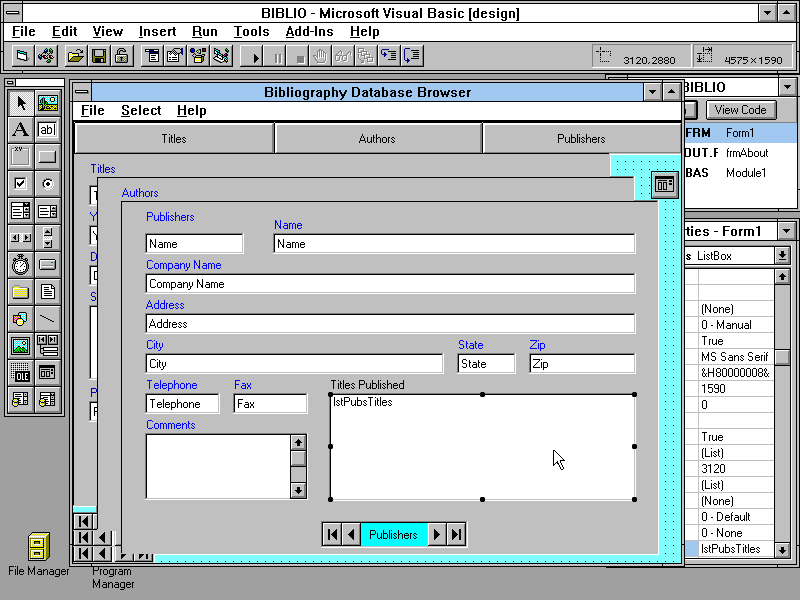Select the FileListBox document tool in toolbox
Screen dimensions: 800x600
coord(47,292)
